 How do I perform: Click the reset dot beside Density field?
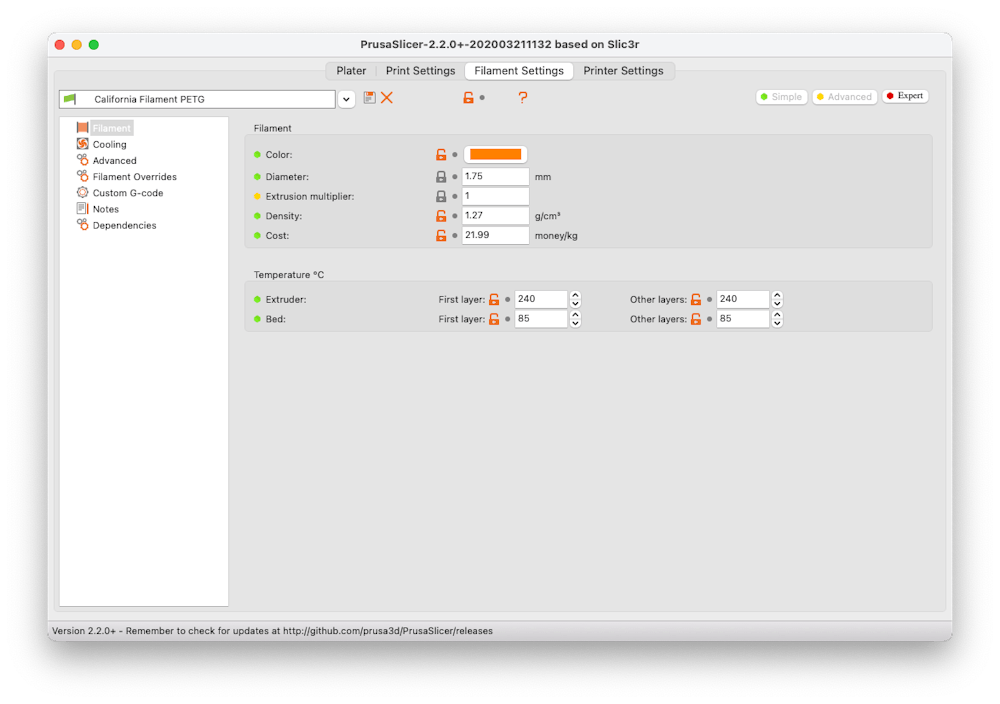(x=455, y=216)
